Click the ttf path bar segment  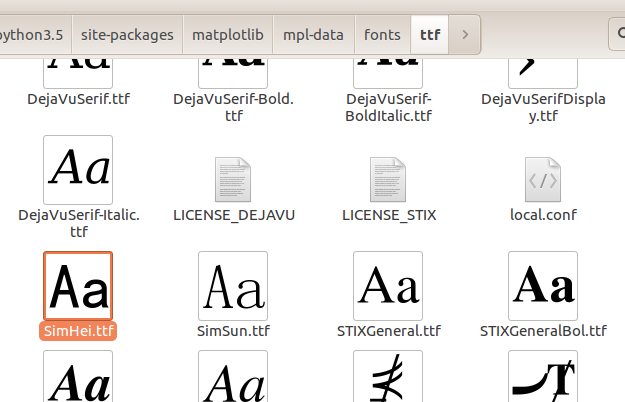tap(430, 35)
